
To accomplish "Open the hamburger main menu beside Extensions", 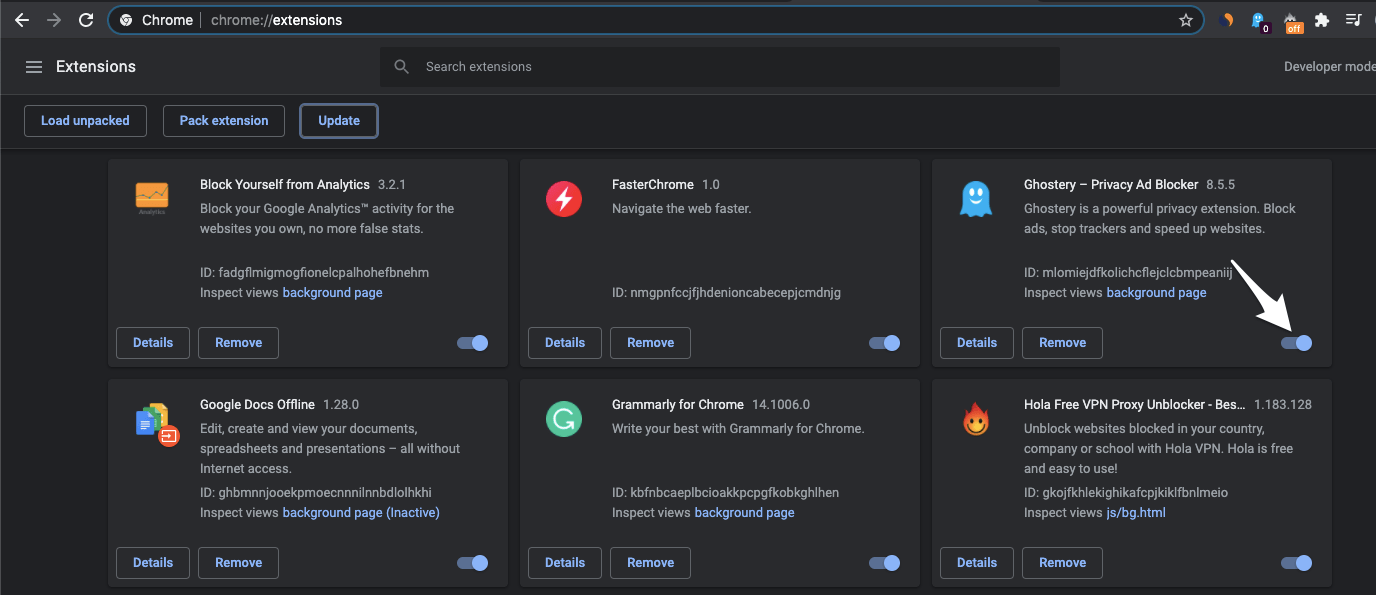I will 34,67.
